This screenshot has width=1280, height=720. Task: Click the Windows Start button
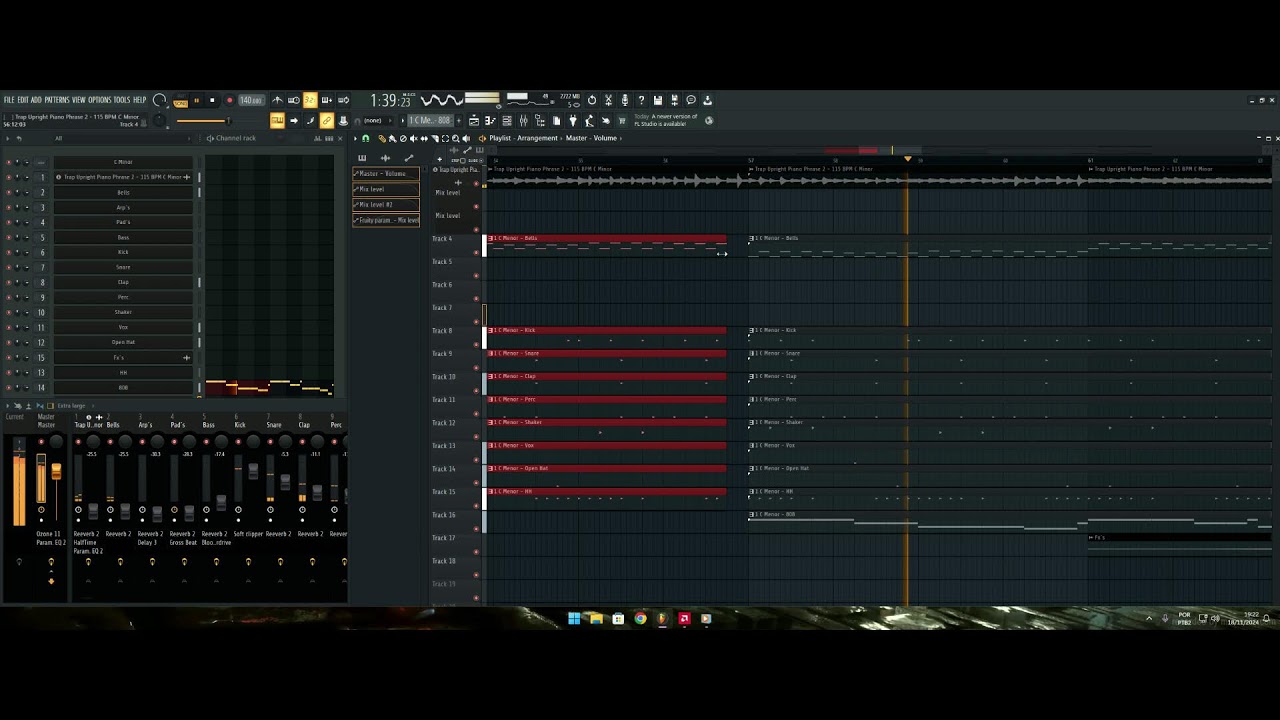click(x=574, y=619)
